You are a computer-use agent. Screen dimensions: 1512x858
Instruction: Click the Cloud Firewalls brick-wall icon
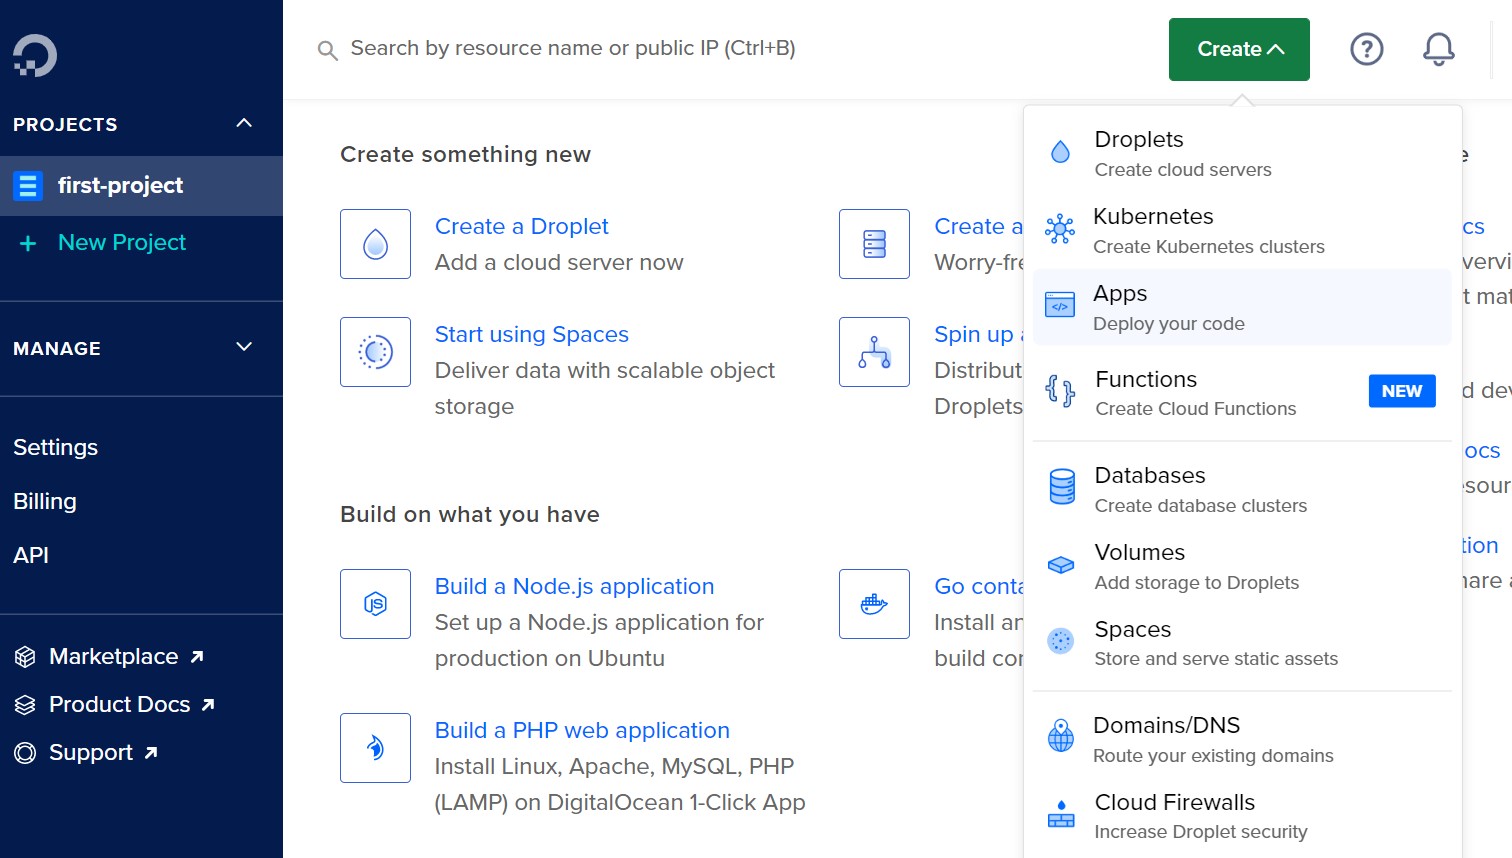click(1060, 814)
